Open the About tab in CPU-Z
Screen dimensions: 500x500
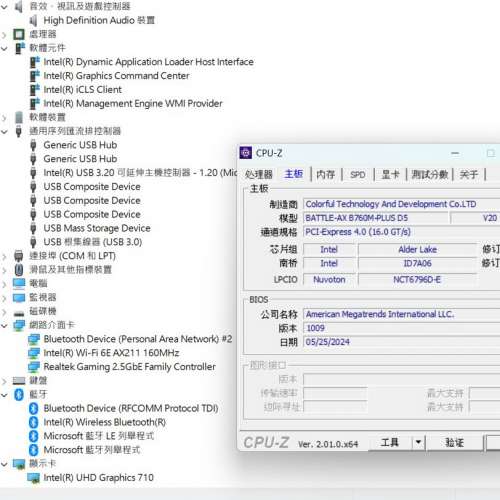pos(469,174)
